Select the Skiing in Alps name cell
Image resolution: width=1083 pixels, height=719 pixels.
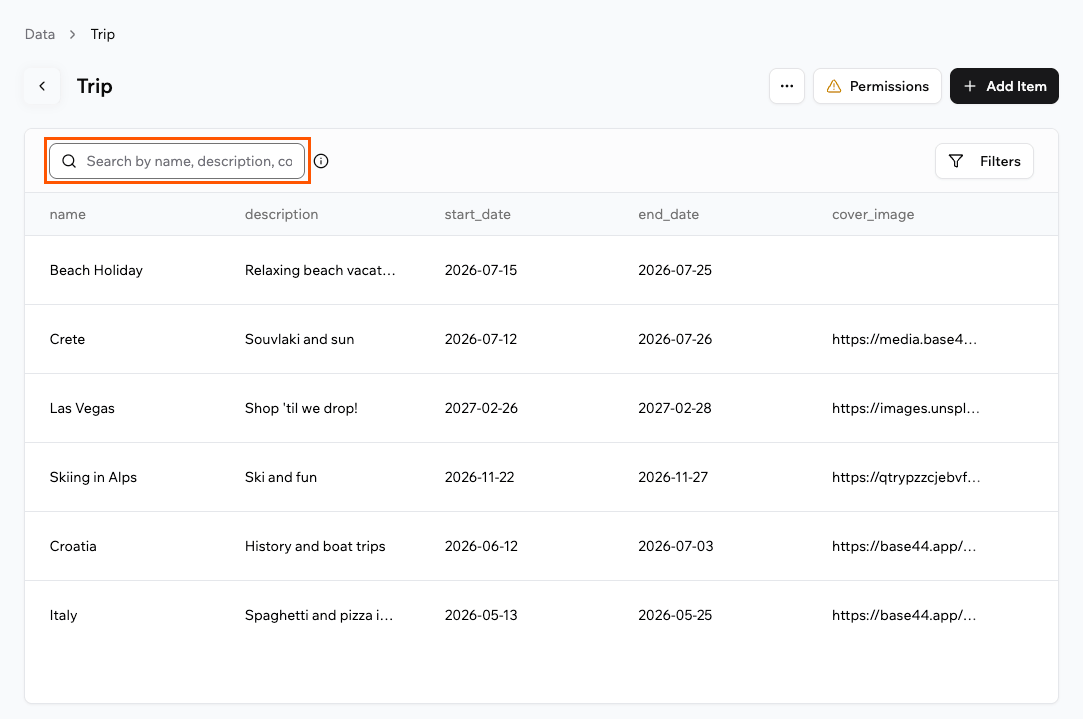click(93, 477)
